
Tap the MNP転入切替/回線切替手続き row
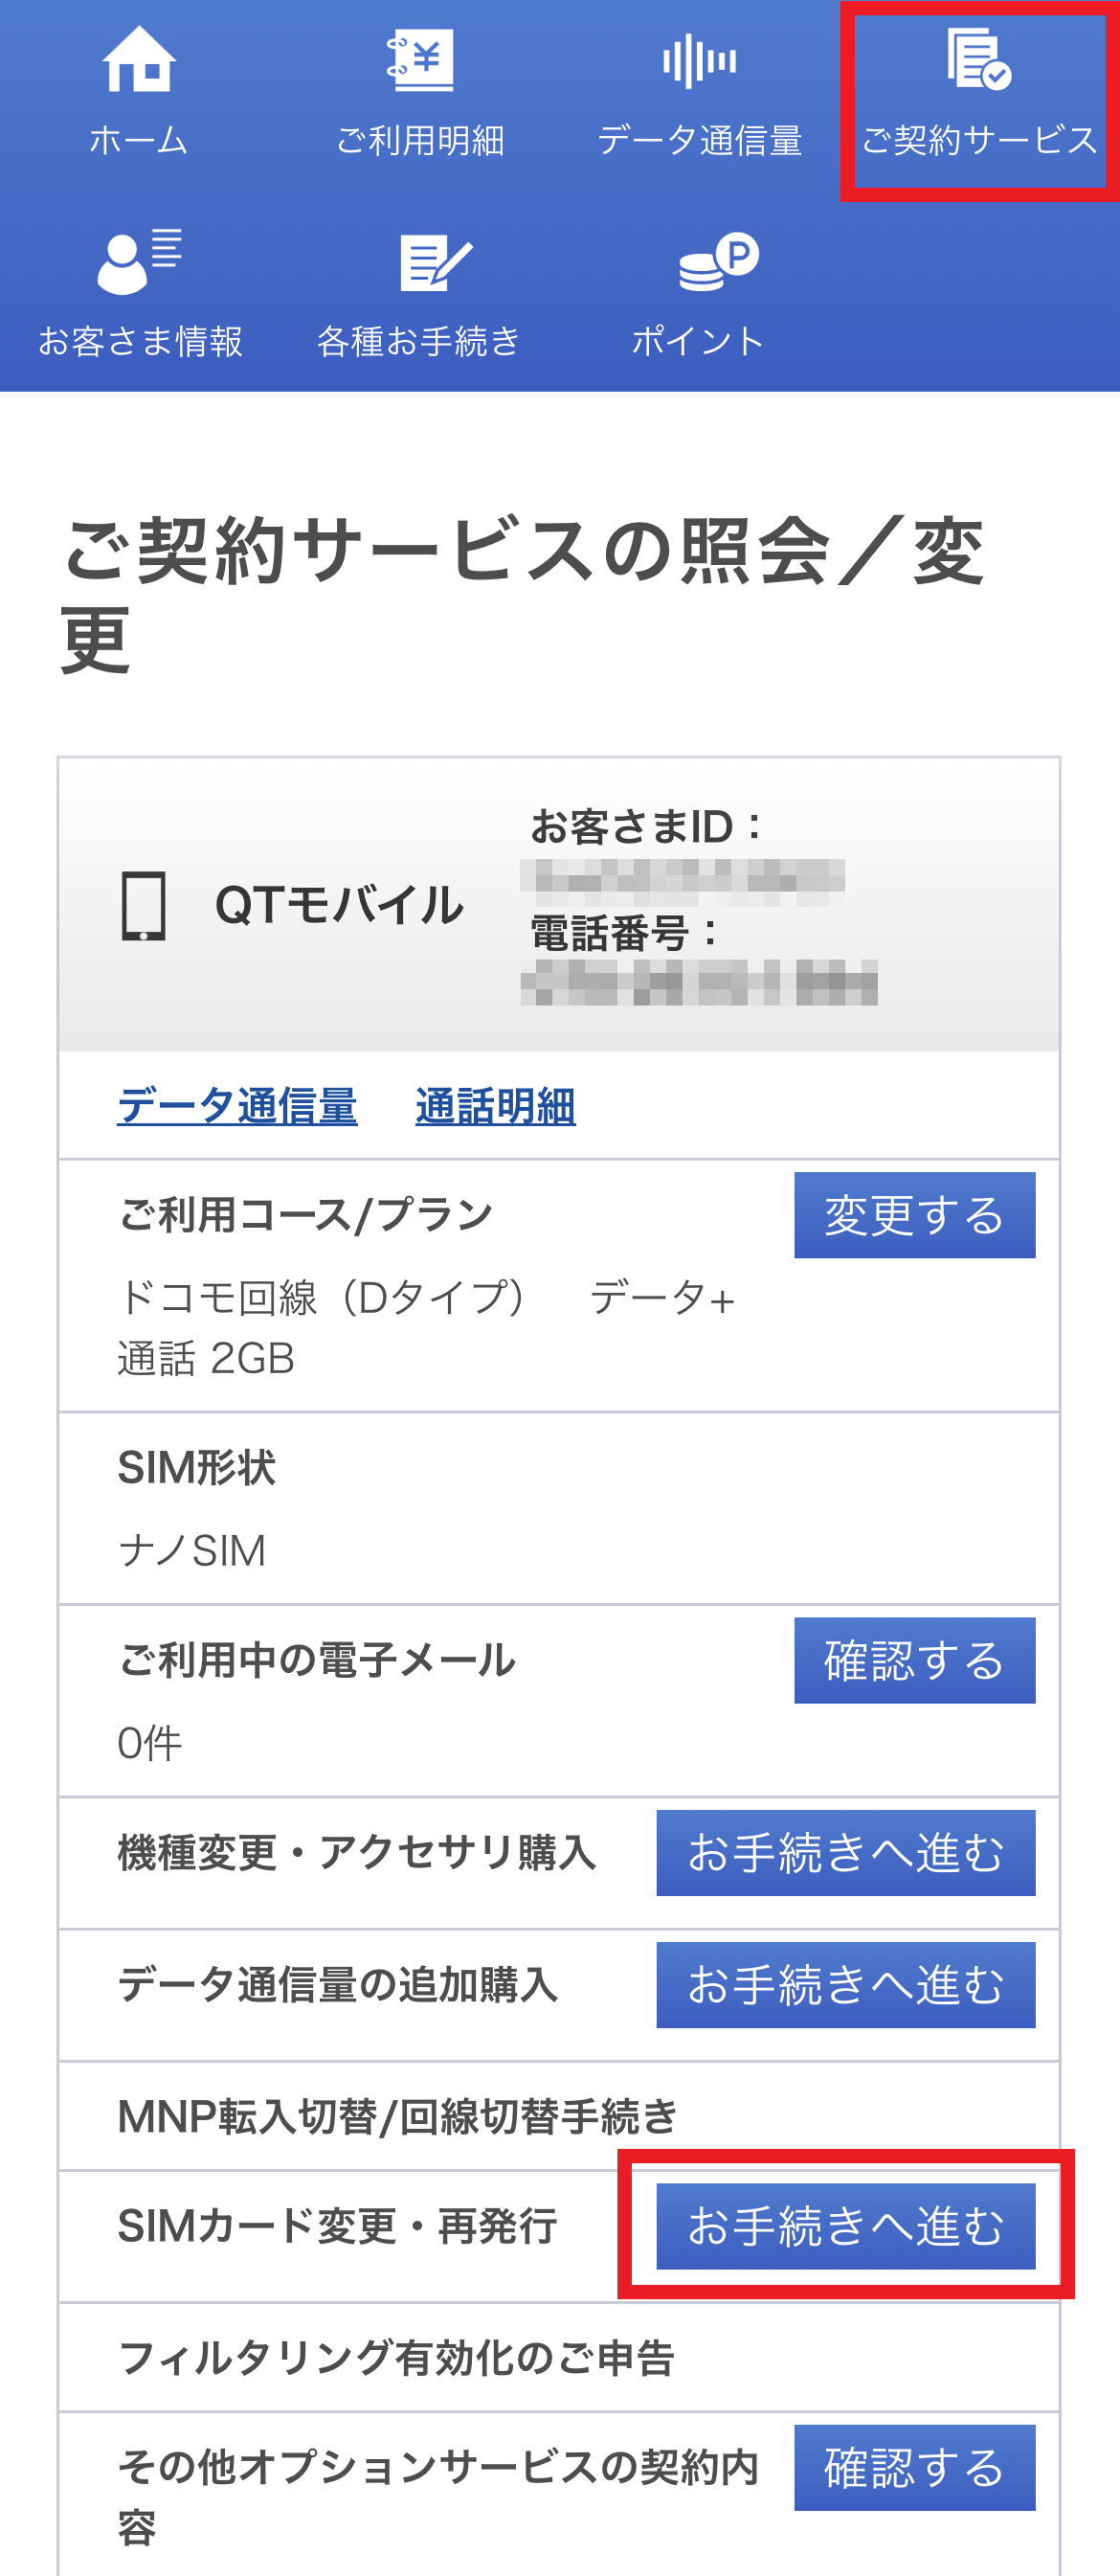click(x=398, y=2116)
